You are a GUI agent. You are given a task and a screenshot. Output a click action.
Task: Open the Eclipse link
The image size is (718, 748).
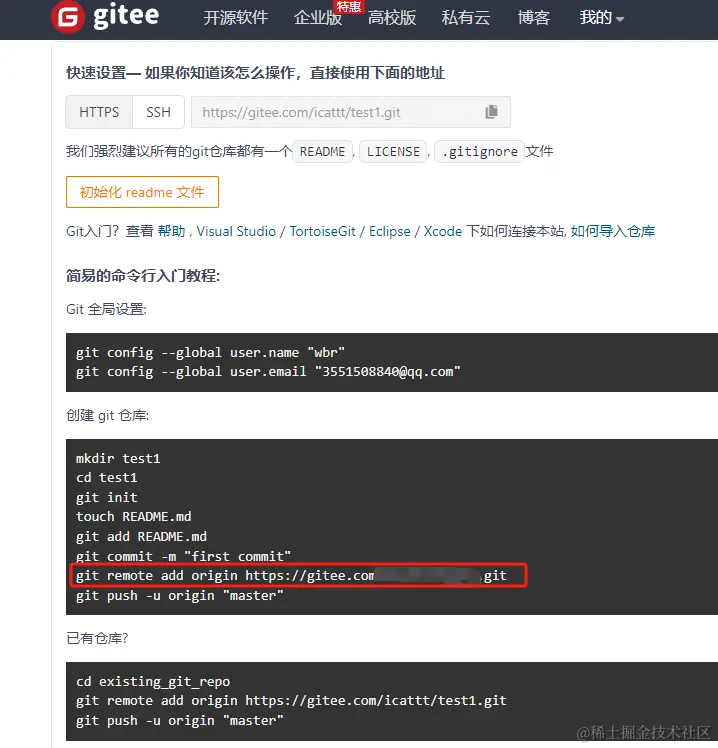coord(390,231)
